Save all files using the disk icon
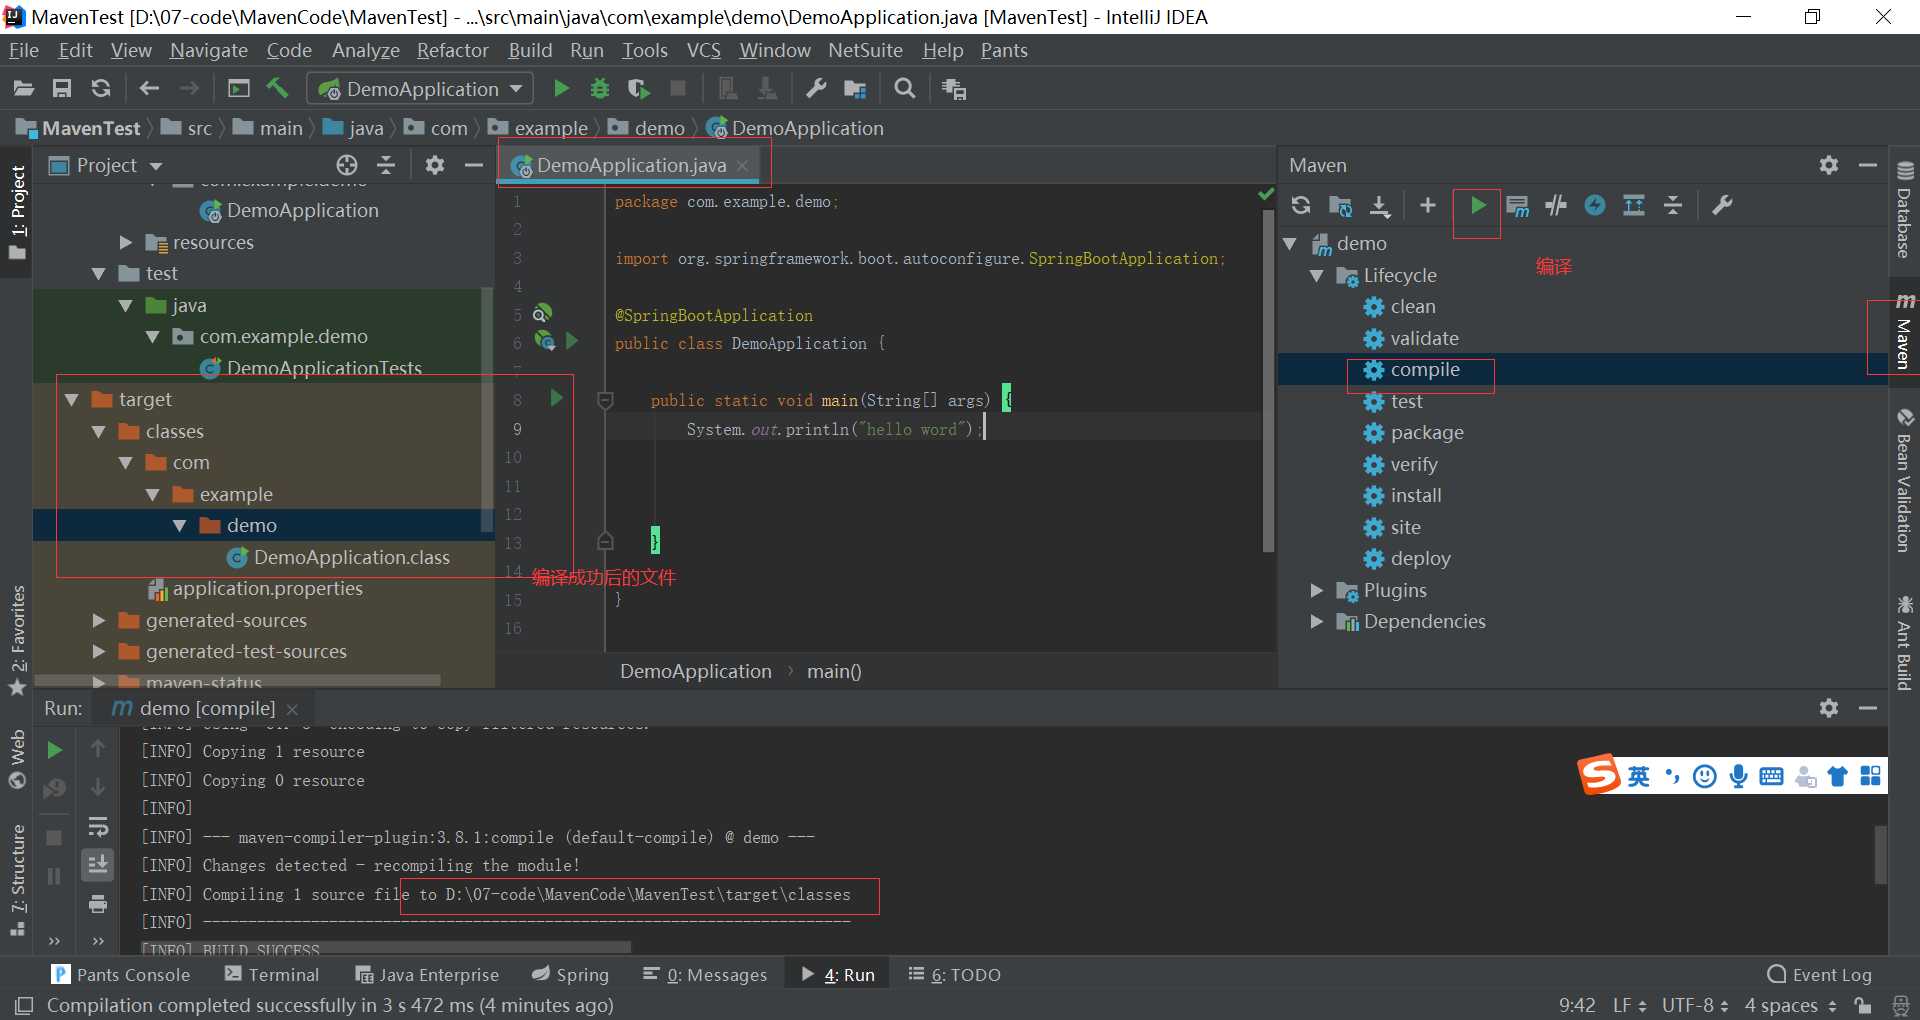The height and width of the screenshot is (1020, 1920). (62, 89)
